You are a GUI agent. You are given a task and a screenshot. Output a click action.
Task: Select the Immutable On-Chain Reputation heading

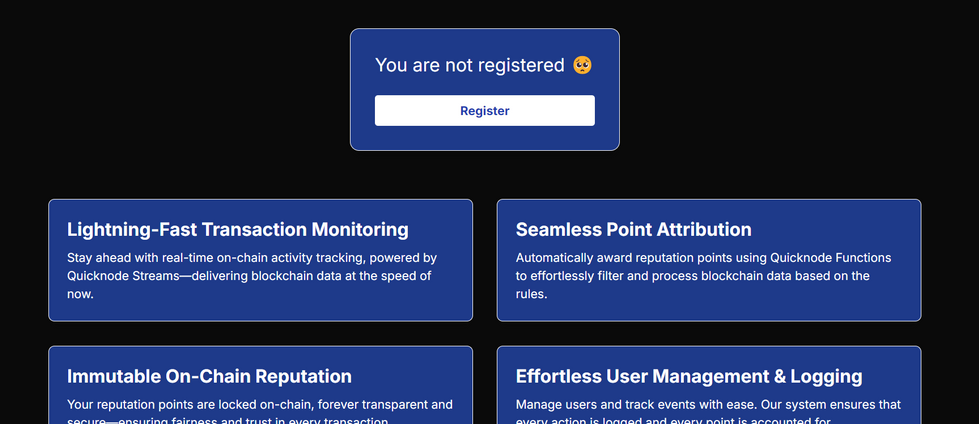pos(209,376)
